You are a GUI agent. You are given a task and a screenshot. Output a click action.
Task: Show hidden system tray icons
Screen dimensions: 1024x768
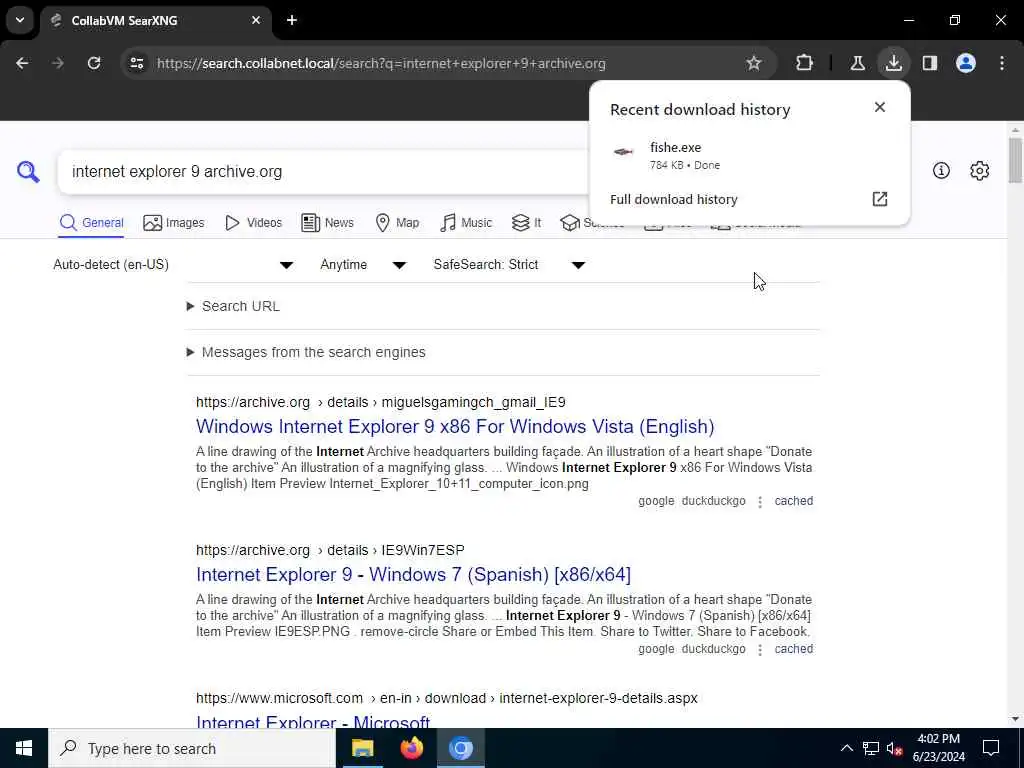pos(846,748)
